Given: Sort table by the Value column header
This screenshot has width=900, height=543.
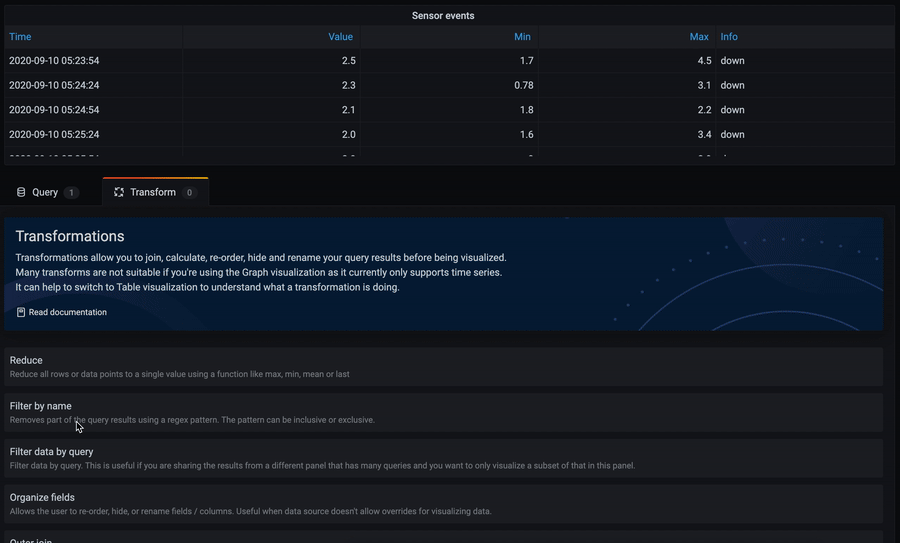Looking at the screenshot, I should coord(340,37).
